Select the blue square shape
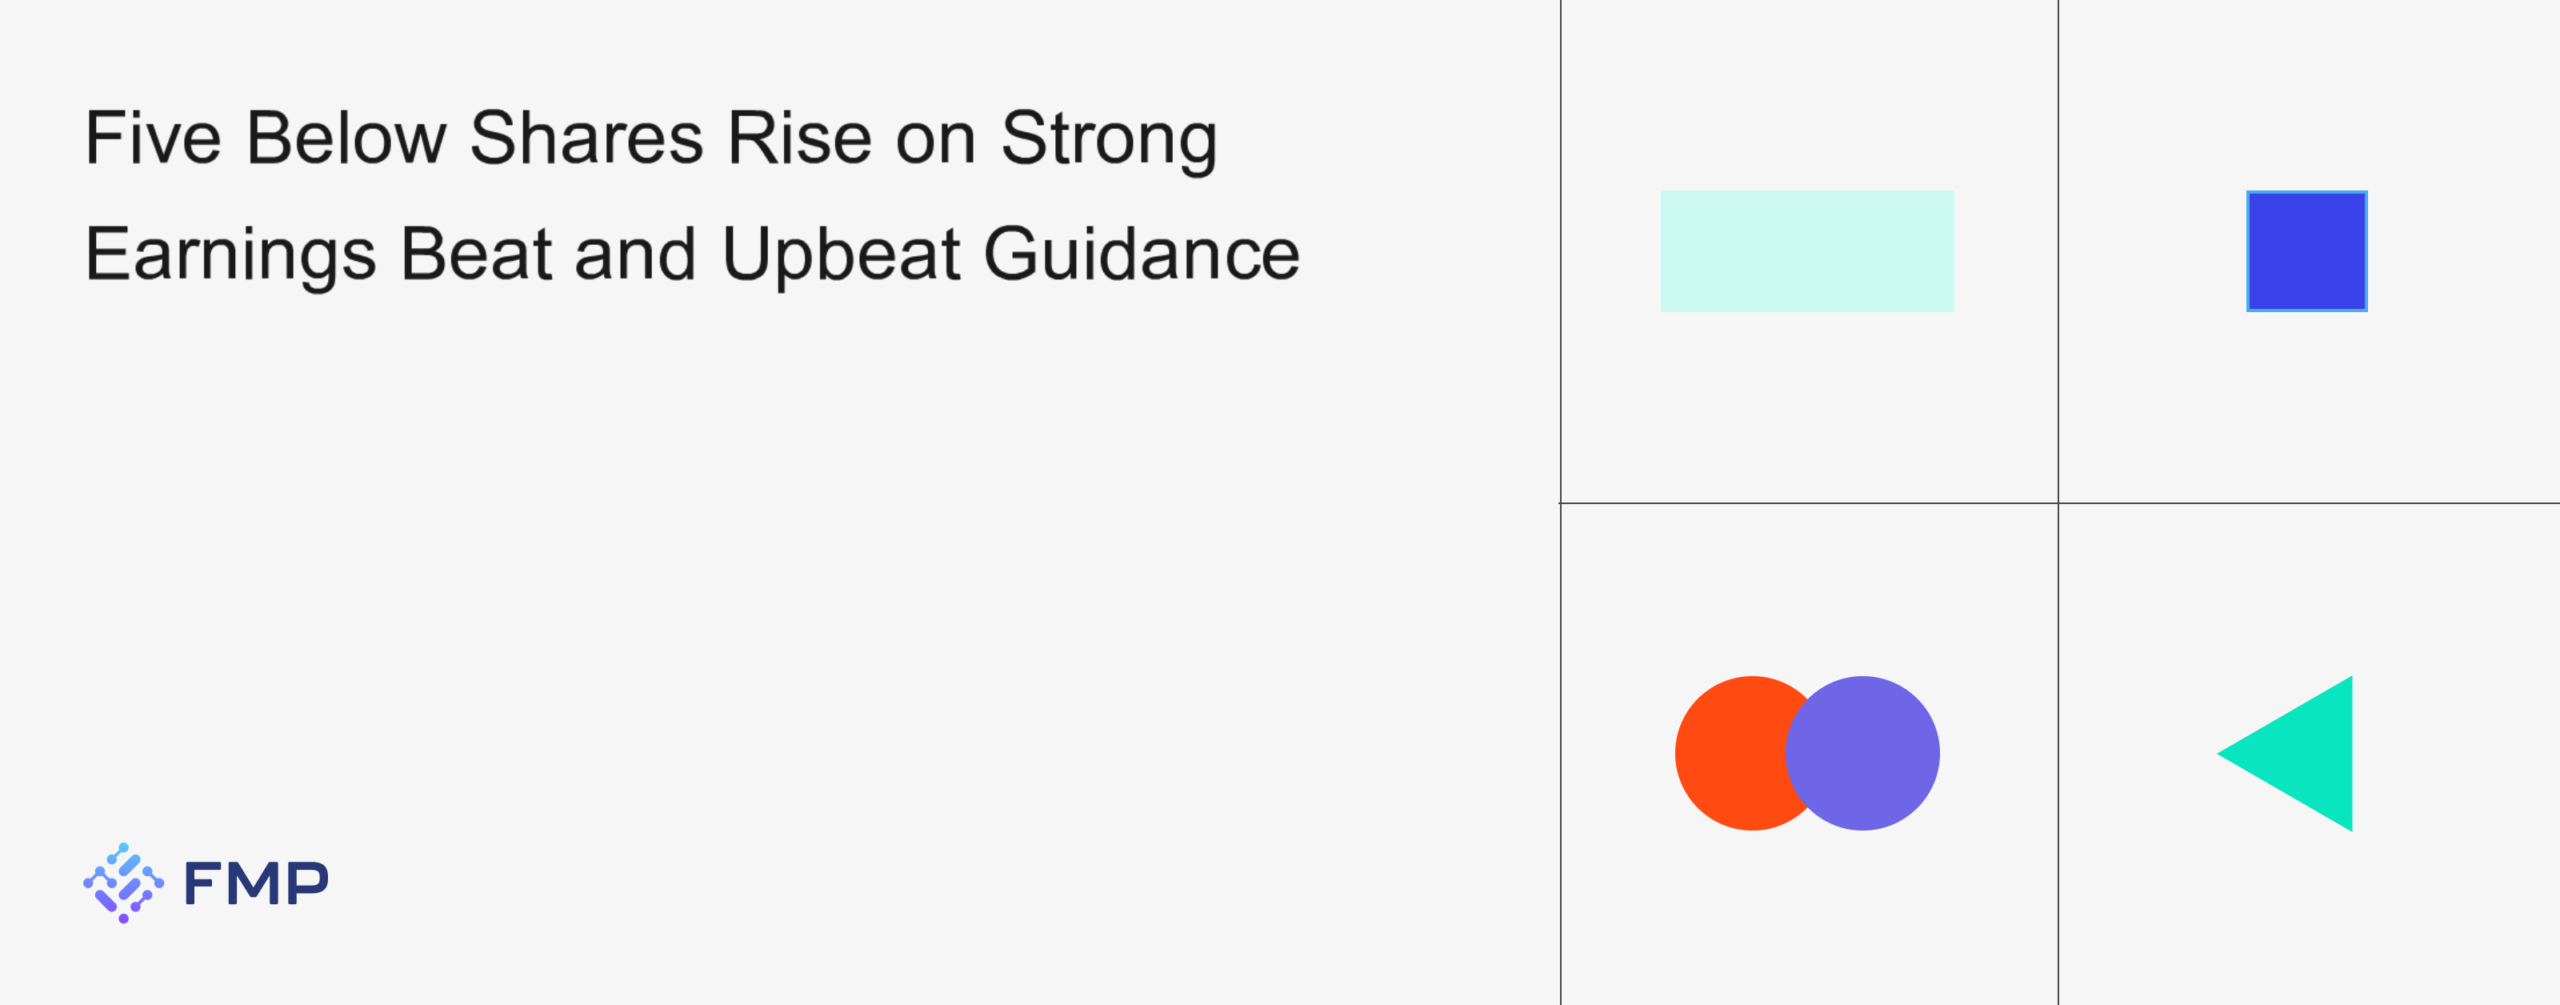This screenshot has height=1005, width=2560. [x=2306, y=251]
